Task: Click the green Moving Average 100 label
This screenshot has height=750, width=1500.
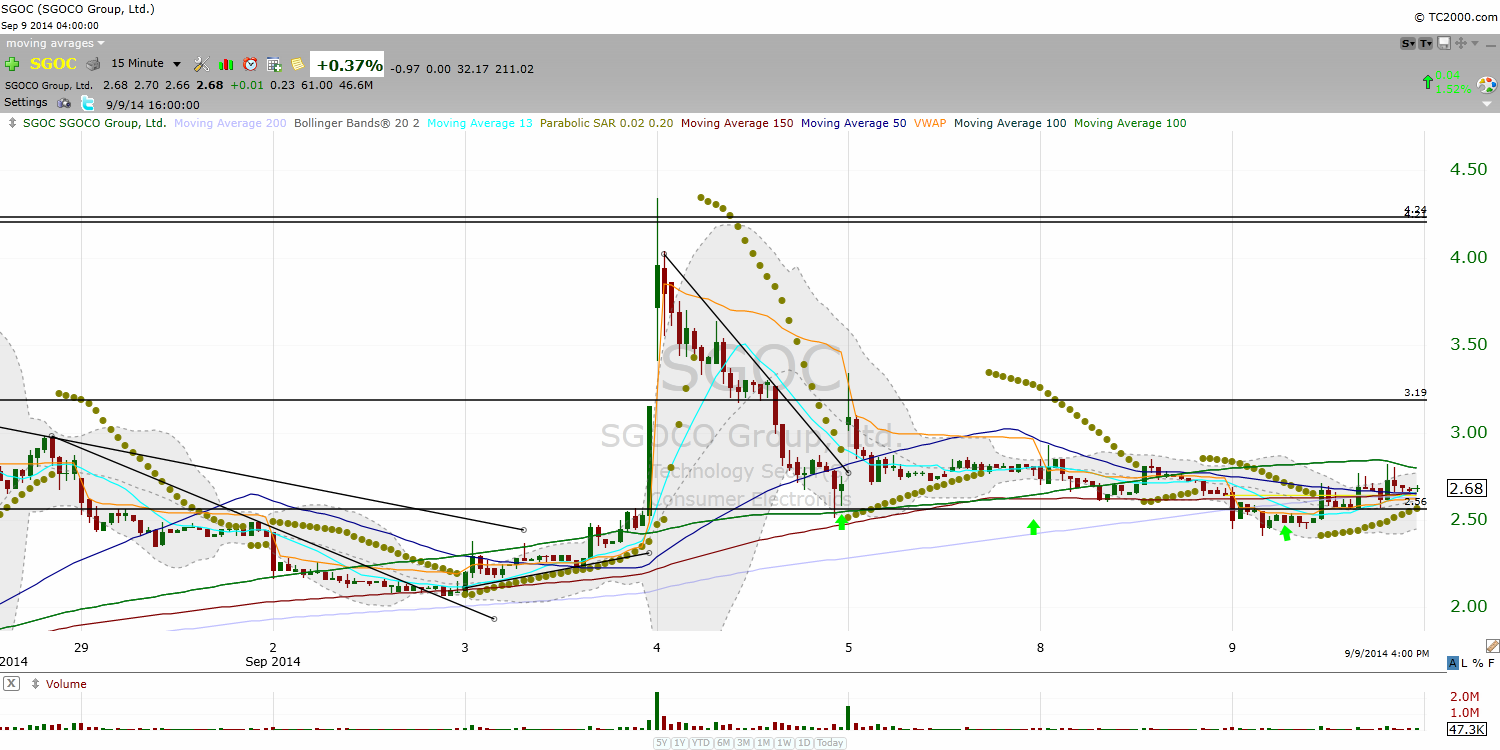Action: (1130, 123)
